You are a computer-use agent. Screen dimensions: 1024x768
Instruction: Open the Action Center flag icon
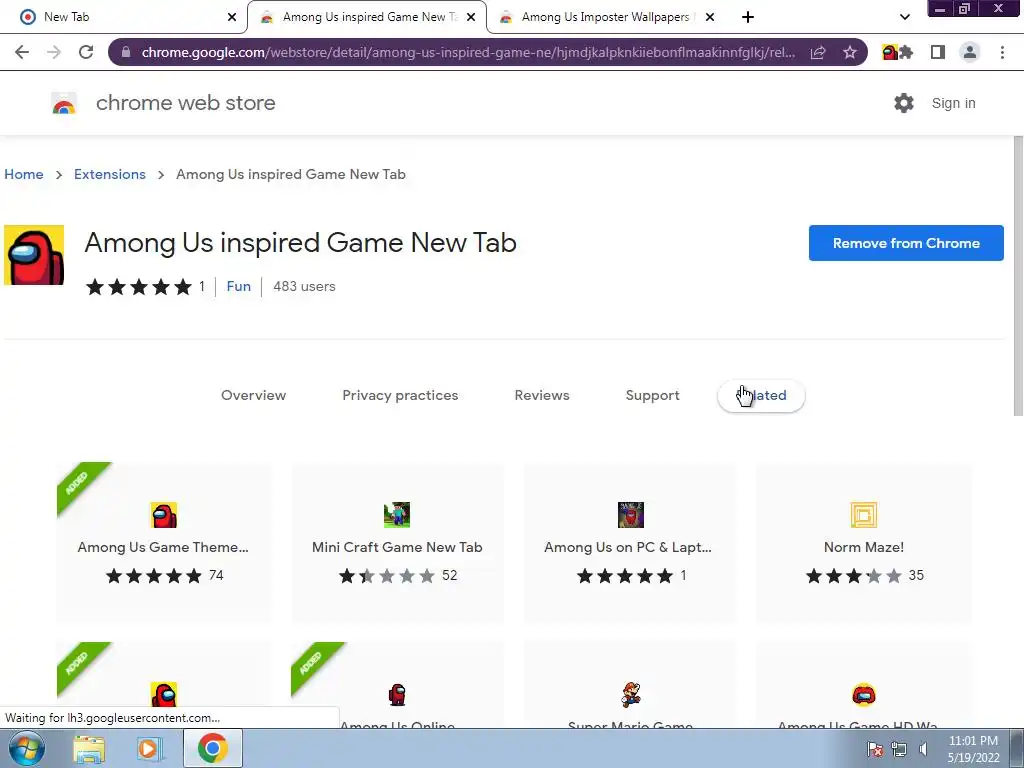[875, 749]
